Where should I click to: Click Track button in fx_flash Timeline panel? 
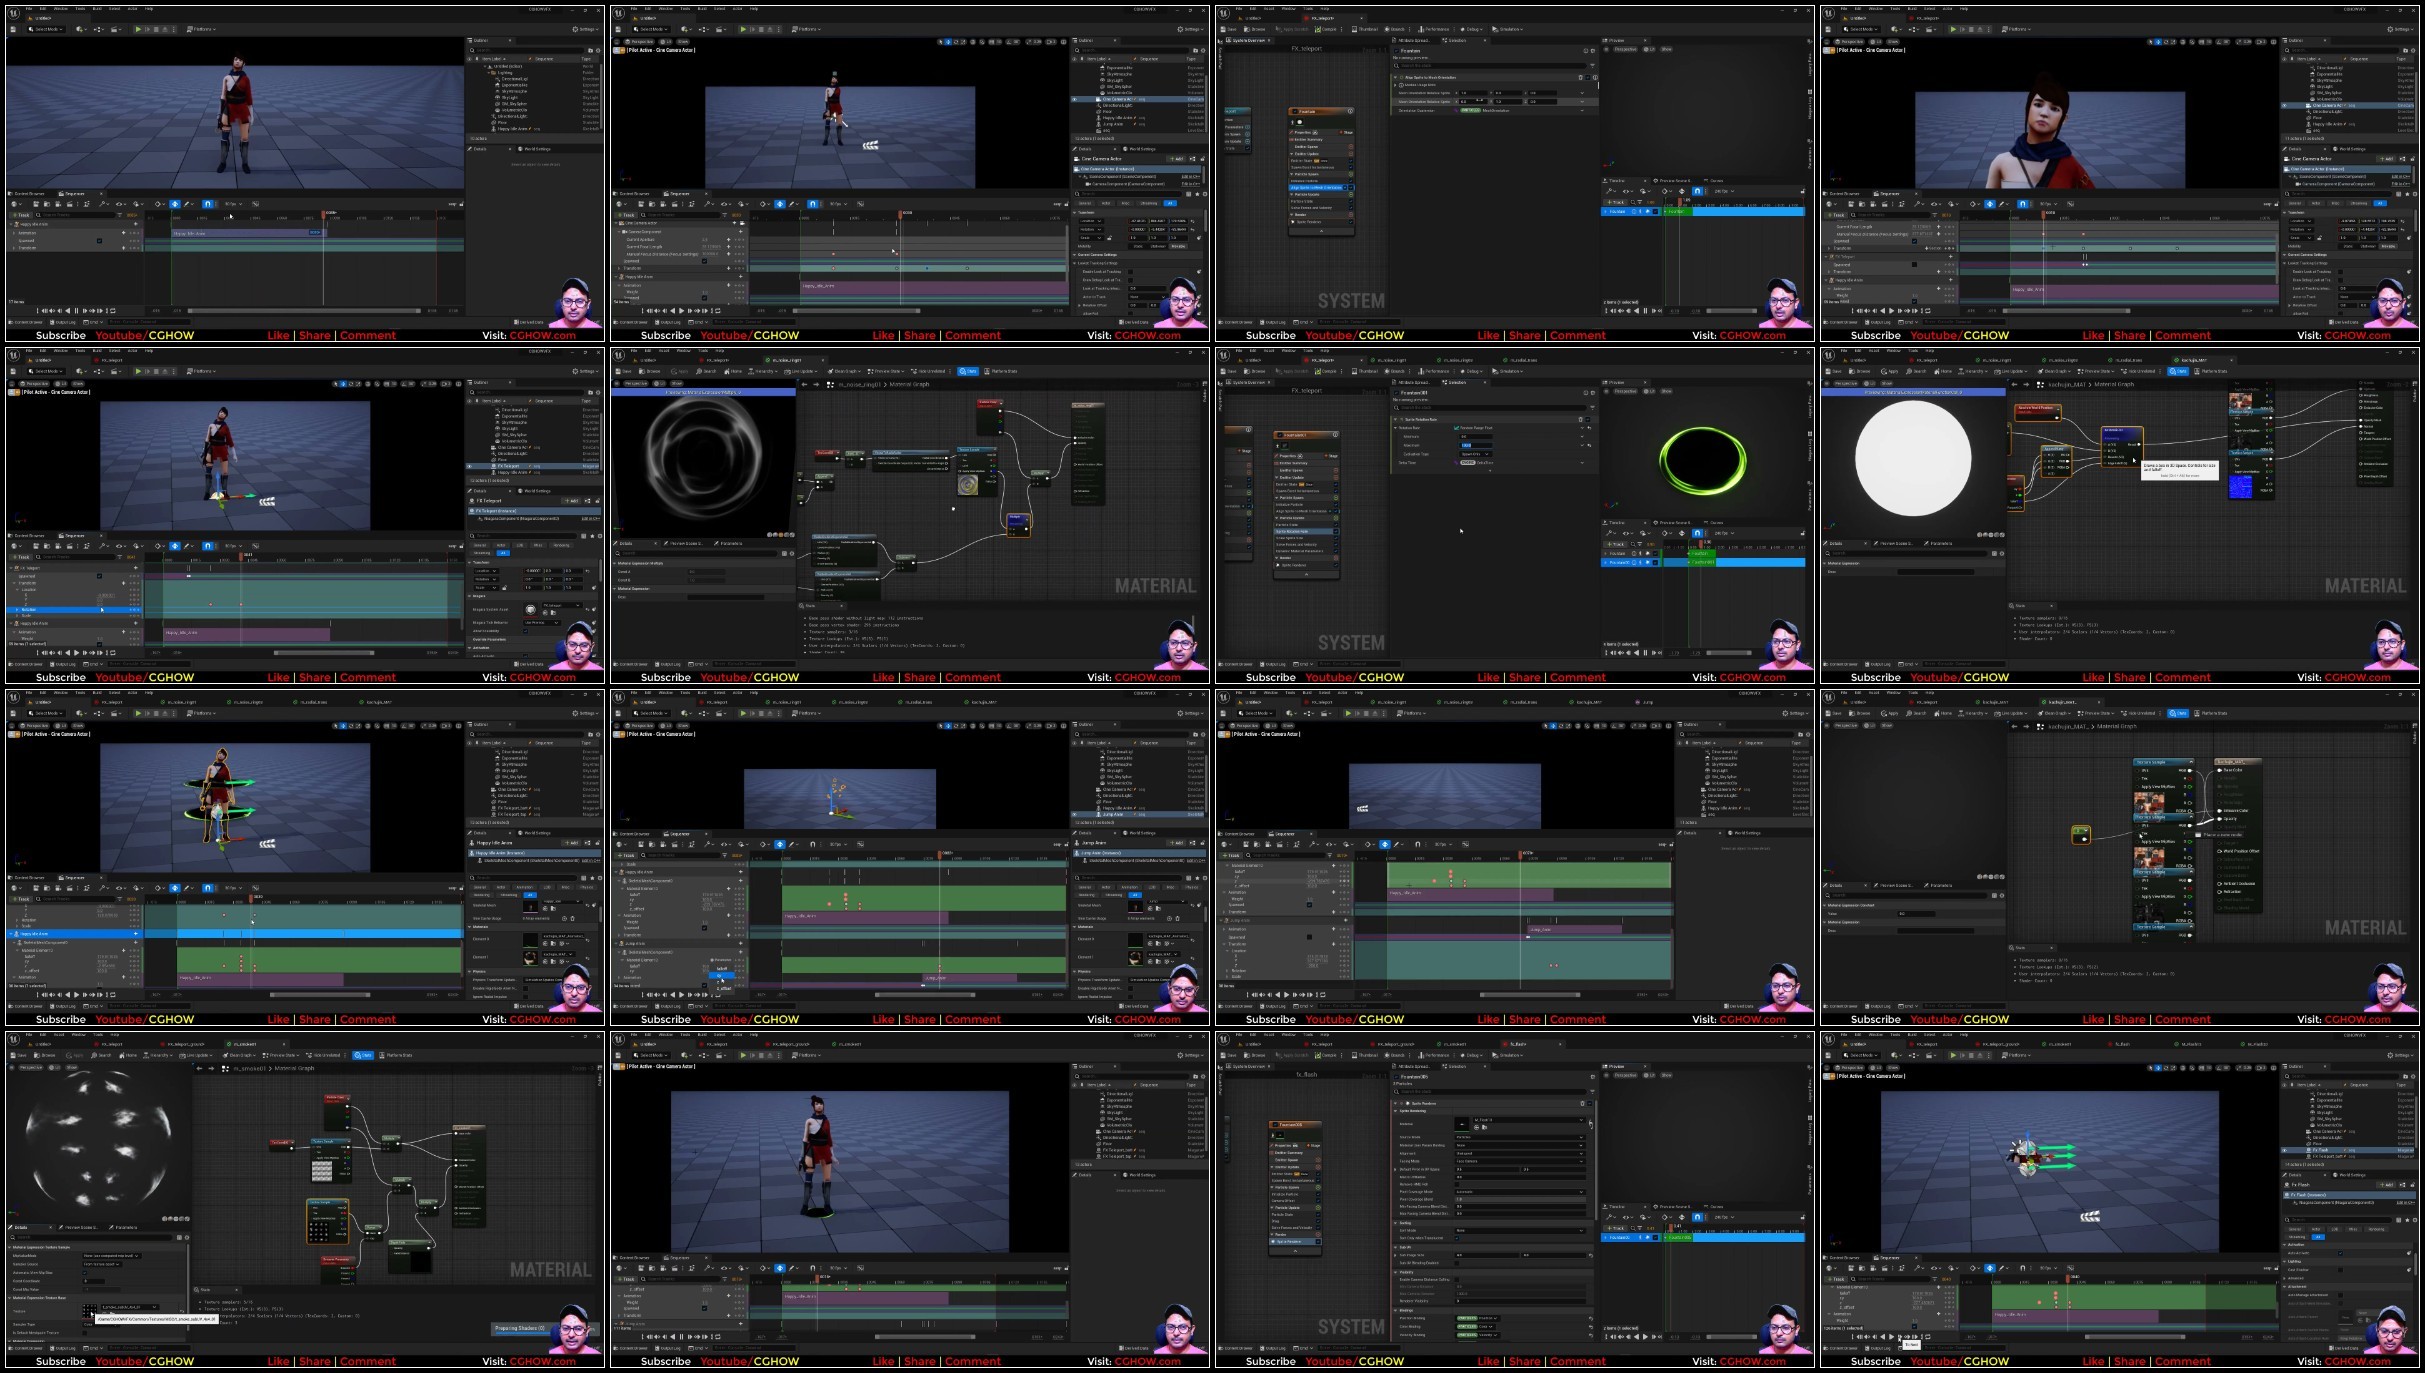tap(1616, 1228)
